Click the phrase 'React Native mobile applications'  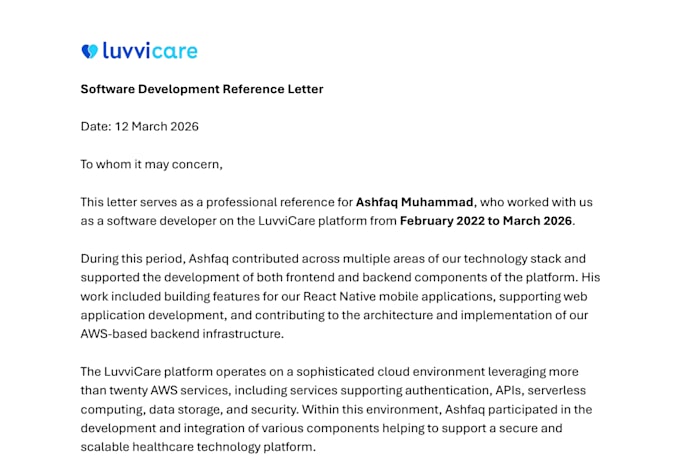click(399, 296)
